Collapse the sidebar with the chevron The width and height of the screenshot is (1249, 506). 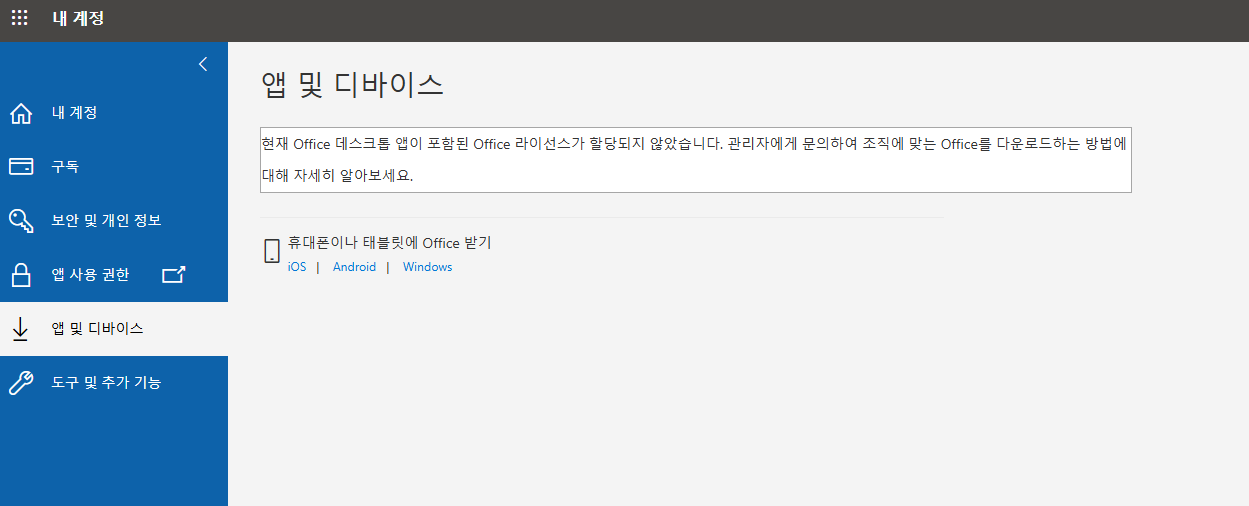[203, 64]
